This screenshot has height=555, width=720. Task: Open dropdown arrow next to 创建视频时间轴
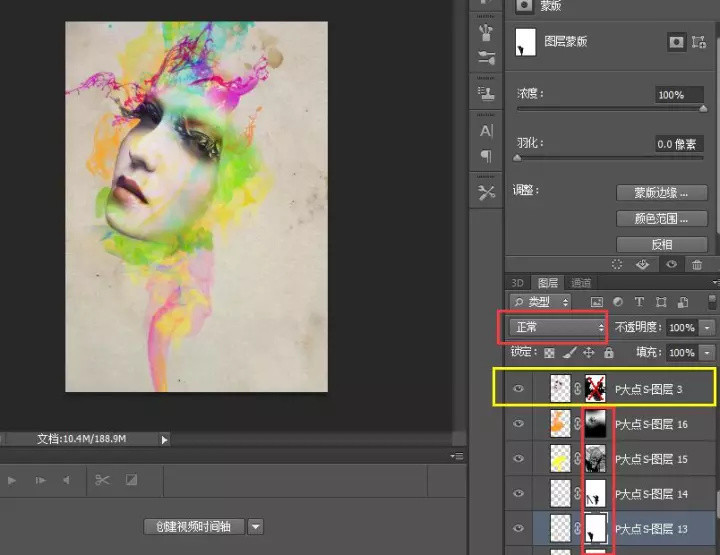pos(256,526)
